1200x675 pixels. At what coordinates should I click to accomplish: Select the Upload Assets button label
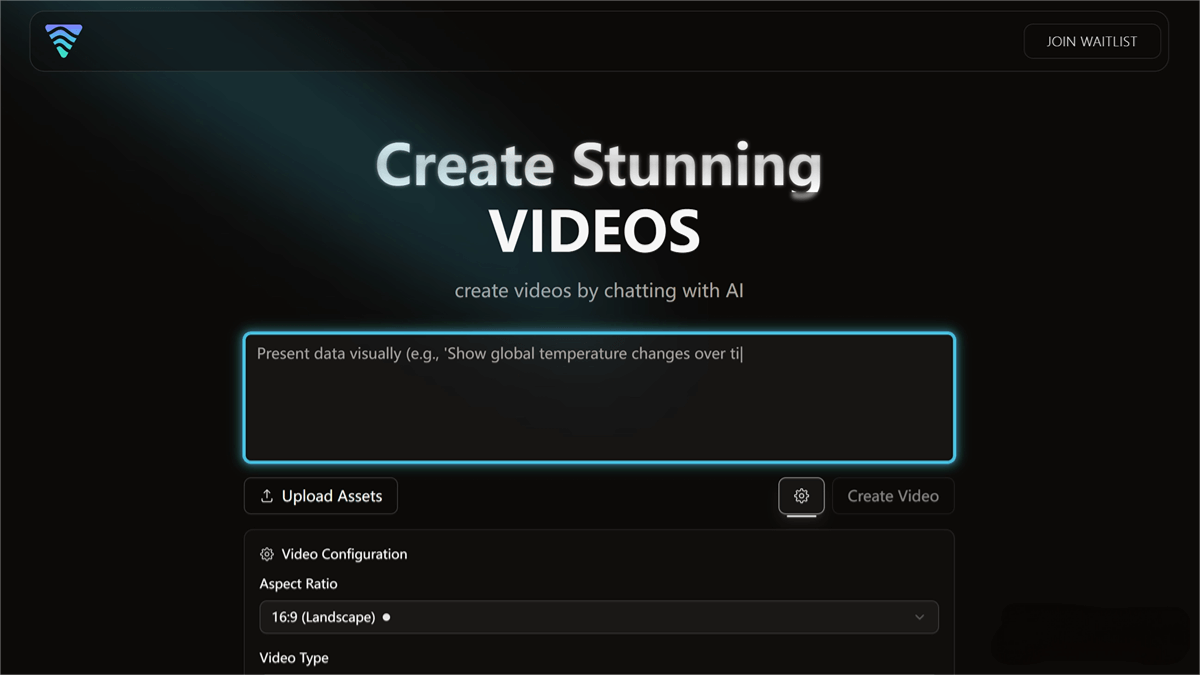click(x=331, y=496)
